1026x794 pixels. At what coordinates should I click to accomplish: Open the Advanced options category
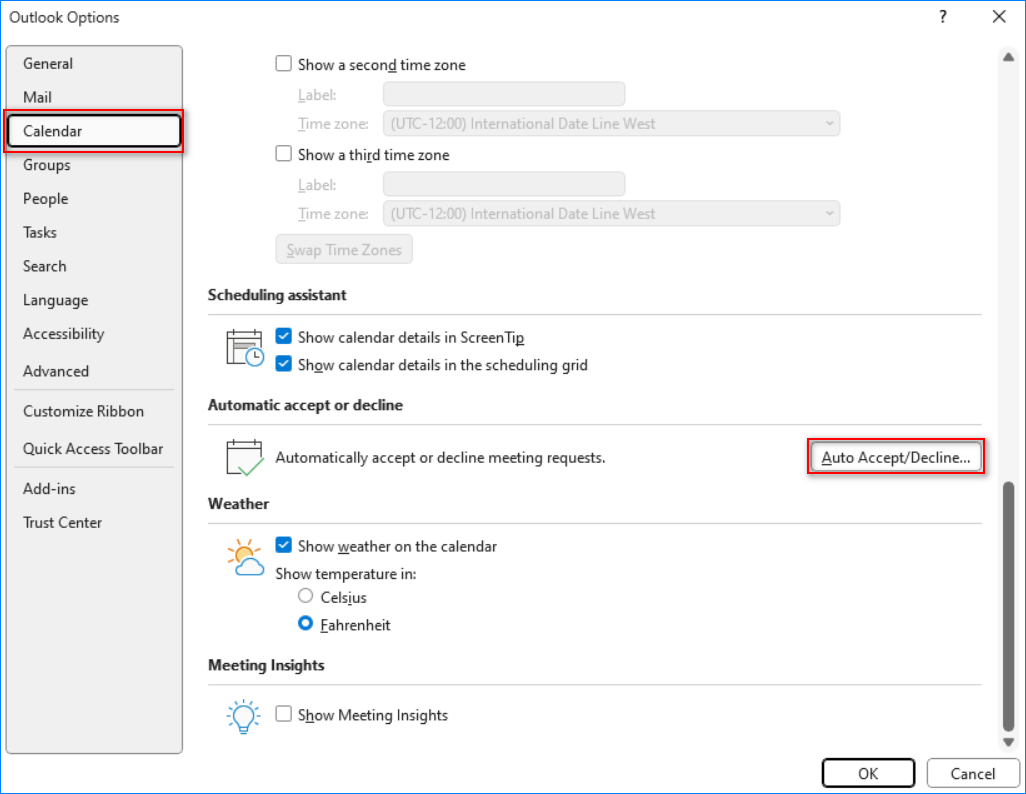tap(94, 371)
